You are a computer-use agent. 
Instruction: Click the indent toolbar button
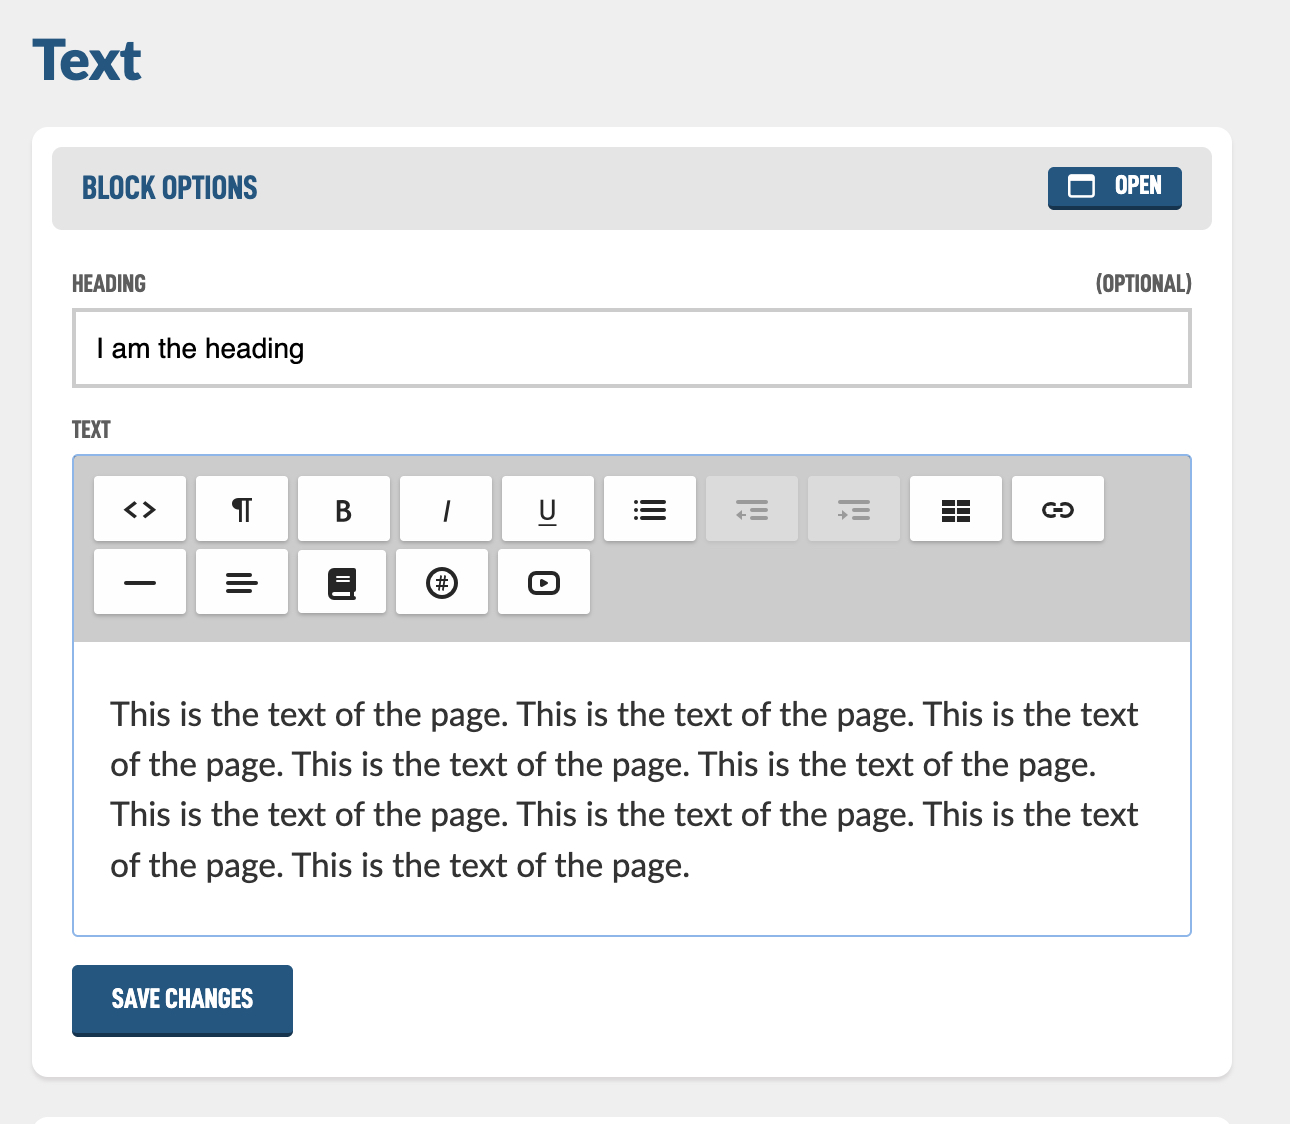point(854,509)
